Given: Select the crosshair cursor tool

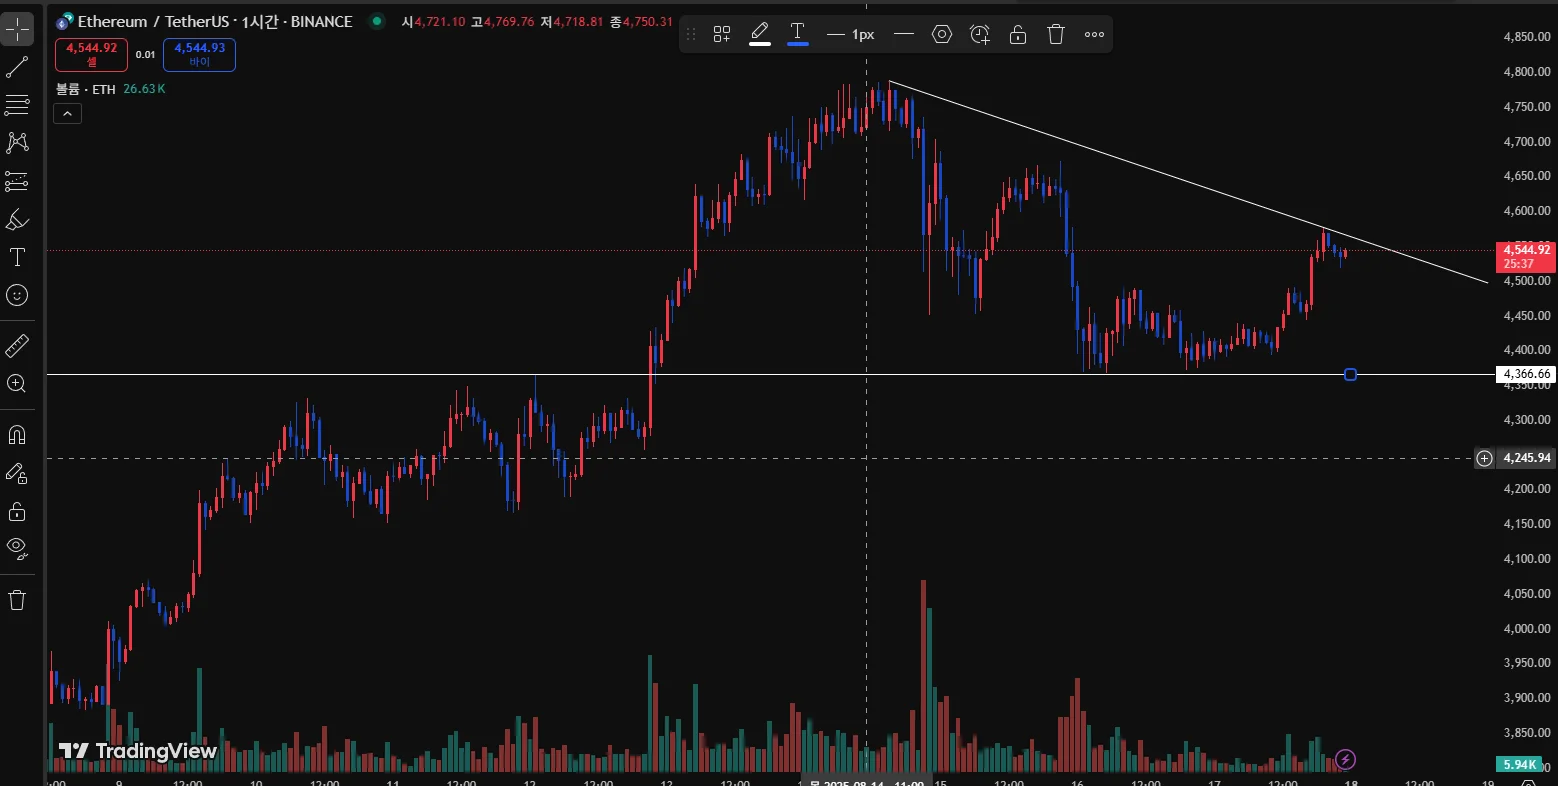Looking at the screenshot, I should 17,30.
